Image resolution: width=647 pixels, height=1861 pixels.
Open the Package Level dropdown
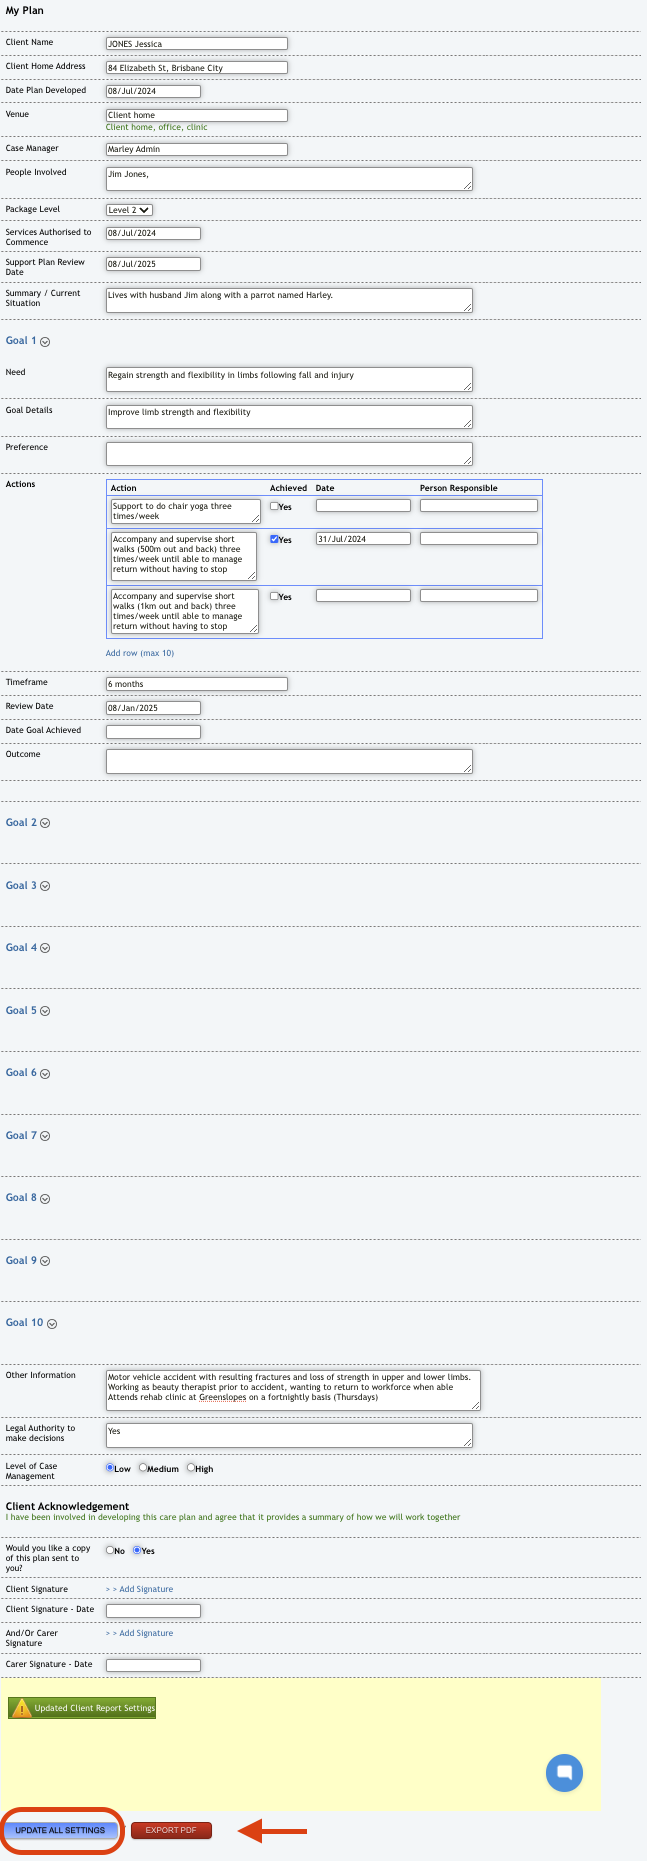pyautogui.click(x=129, y=210)
